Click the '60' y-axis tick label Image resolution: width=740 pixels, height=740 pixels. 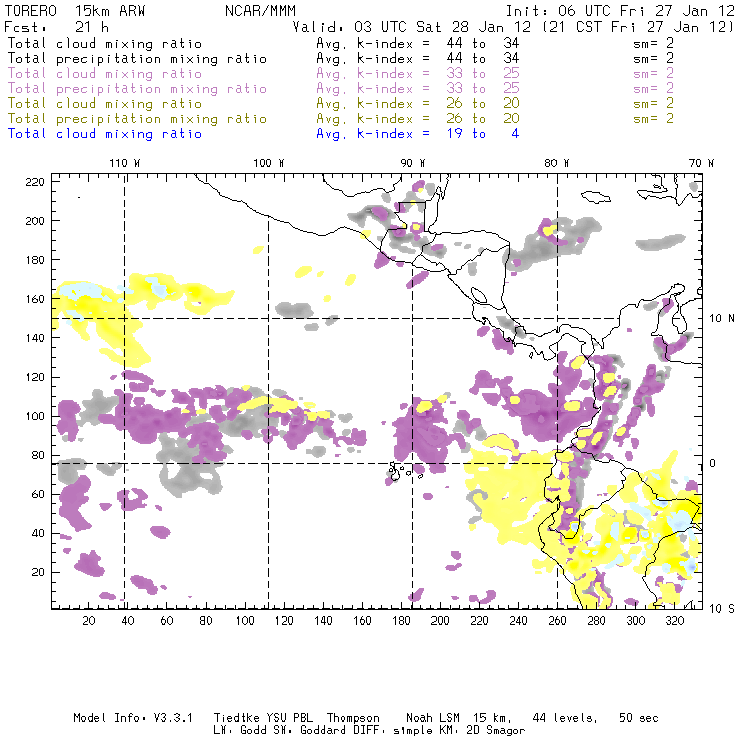point(38,494)
